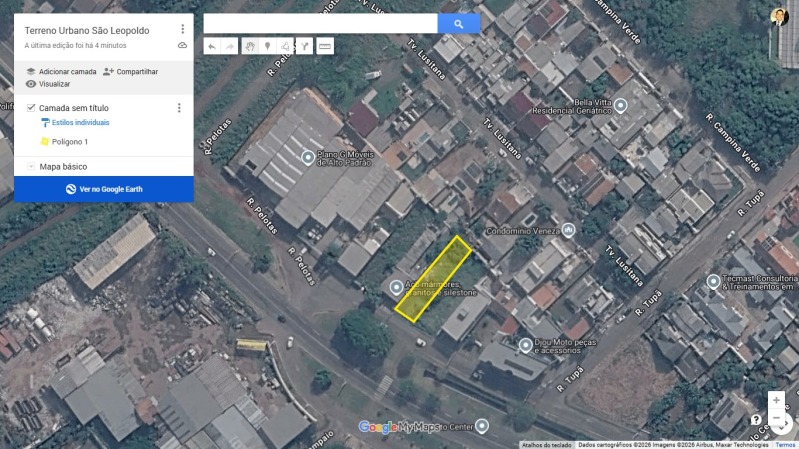Click the Visualizar eye icon
Viewport: 799px width, 449px height.
pyautogui.click(x=31, y=84)
